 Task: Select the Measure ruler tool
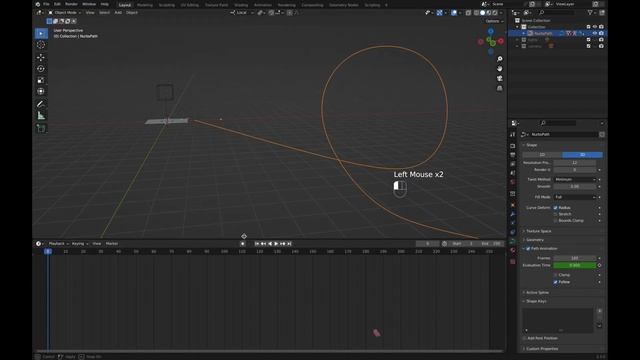[x=41, y=116]
